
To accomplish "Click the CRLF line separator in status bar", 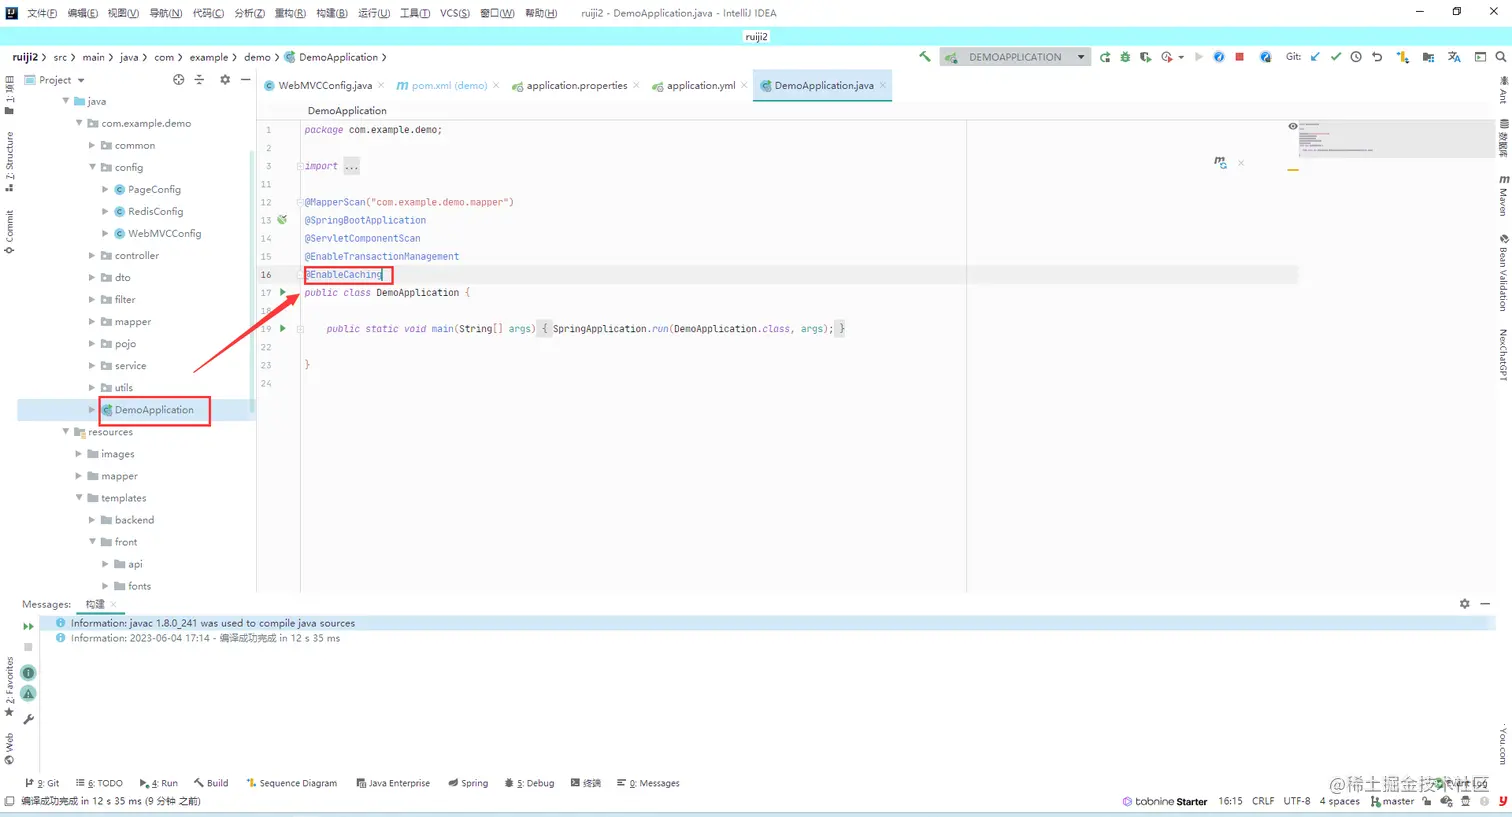I will pos(1263,801).
